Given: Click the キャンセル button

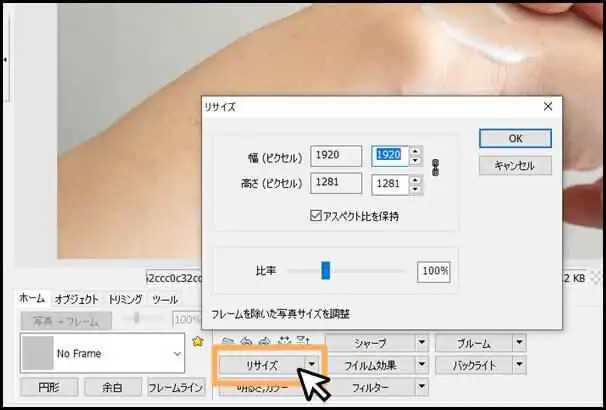Looking at the screenshot, I should click(x=515, y=166).
